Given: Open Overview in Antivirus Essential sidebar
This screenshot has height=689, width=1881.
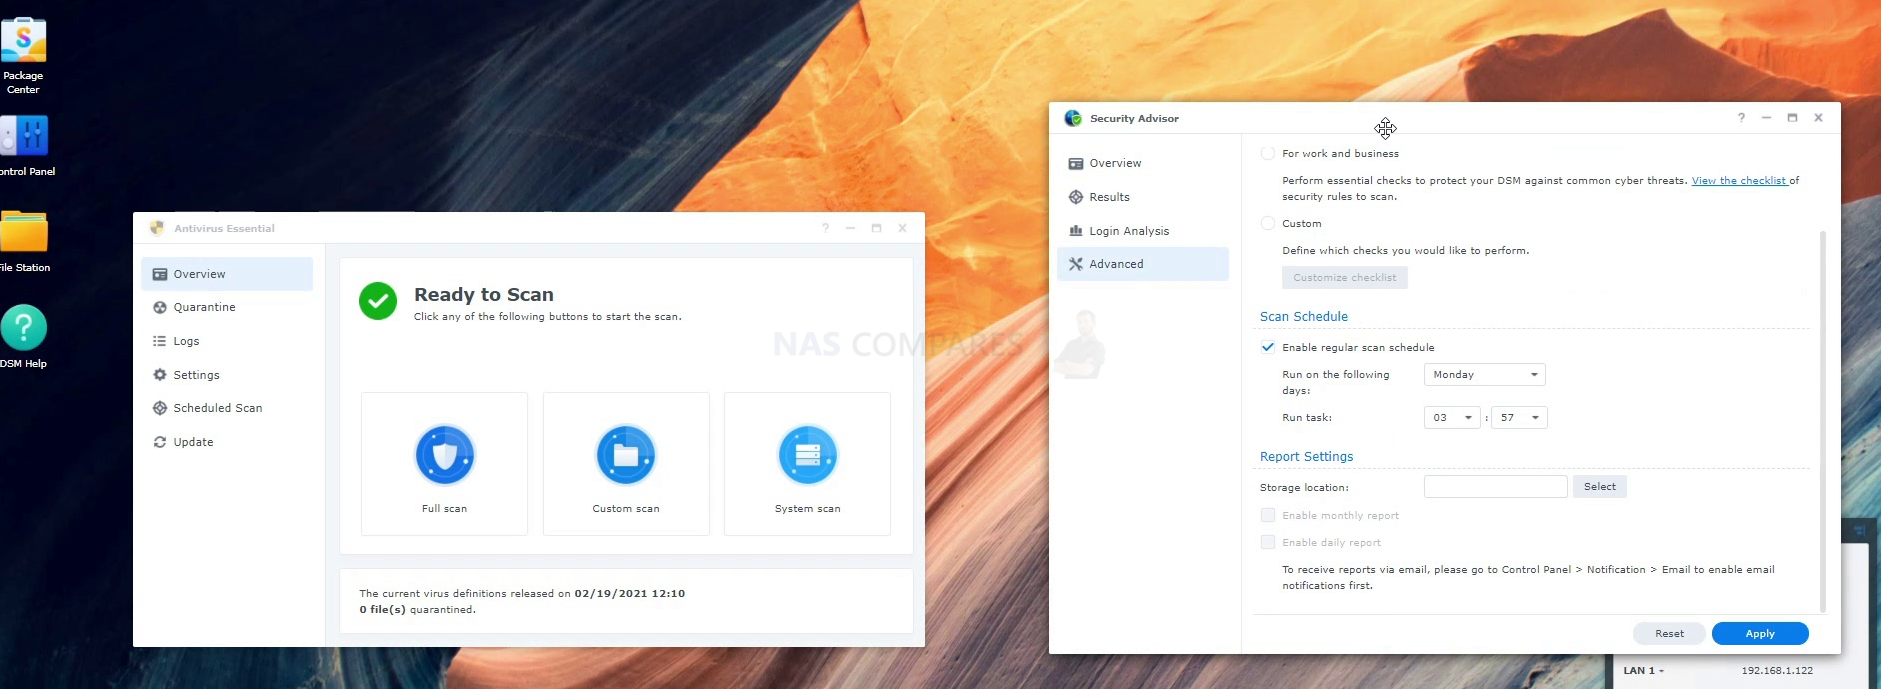Looking at the screenshot, I should point(227,274).
